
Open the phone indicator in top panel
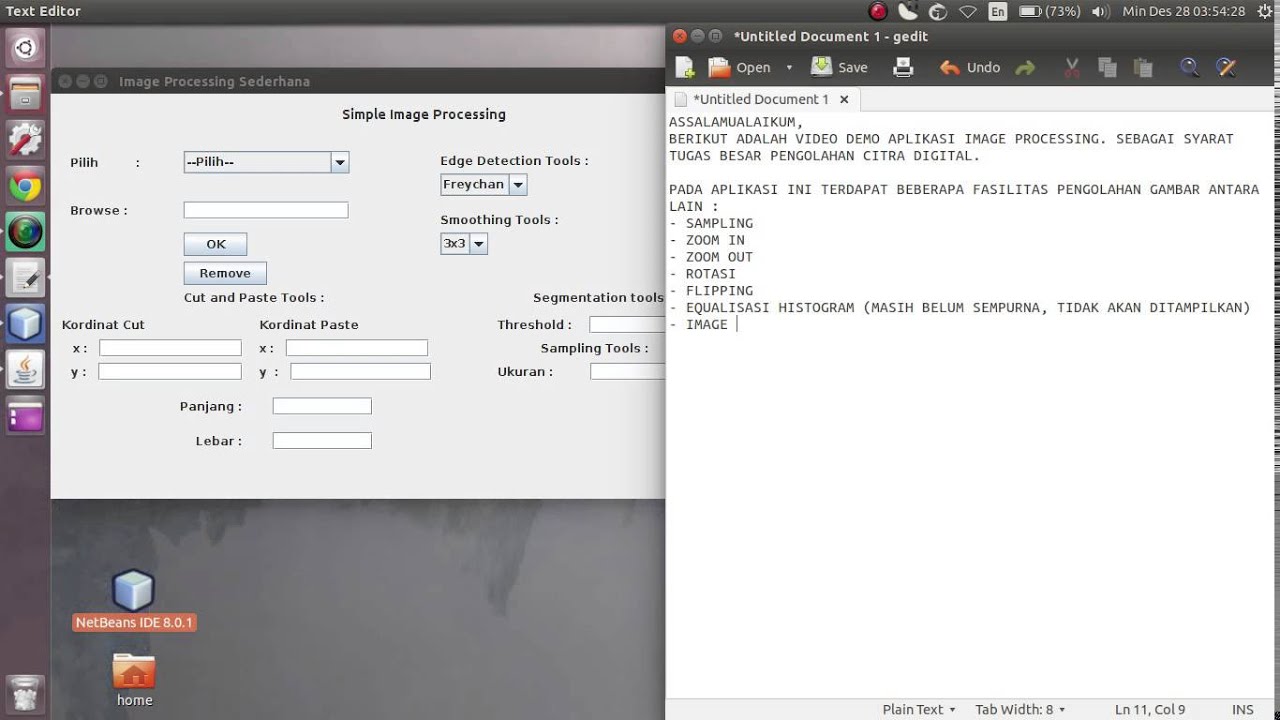(908, 12)
